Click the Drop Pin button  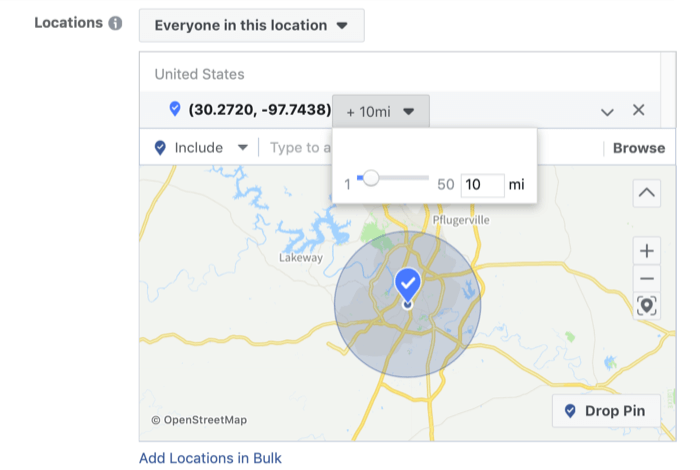click(x=606, y=411)
